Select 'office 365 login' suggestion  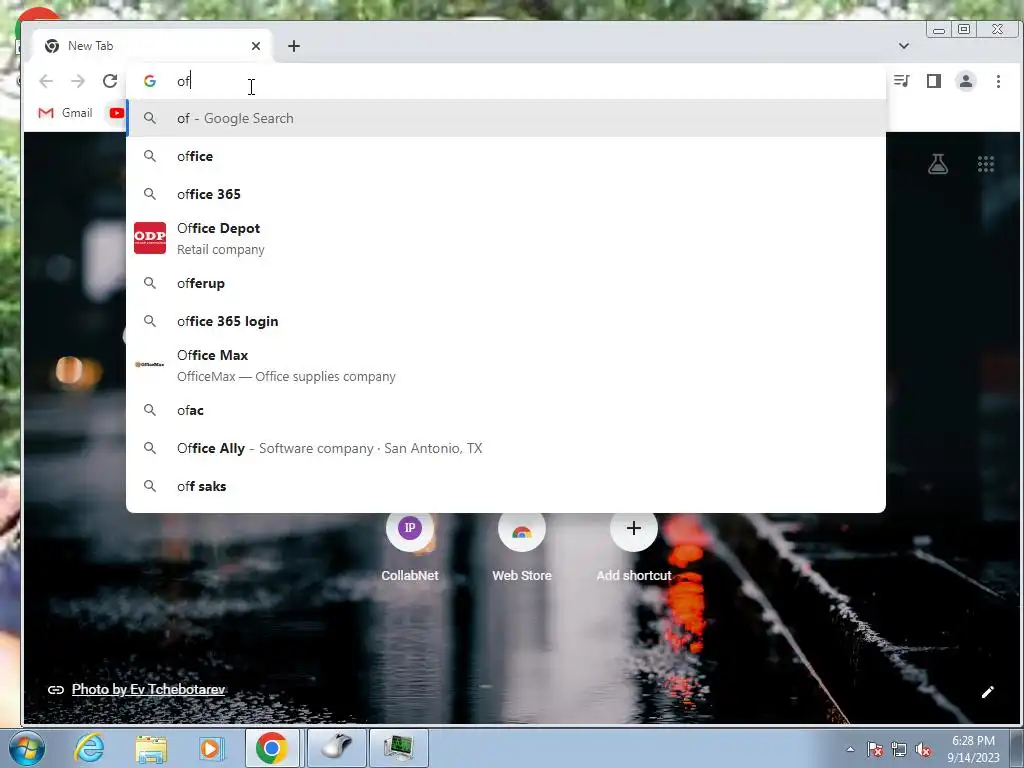tap(506, 321)
